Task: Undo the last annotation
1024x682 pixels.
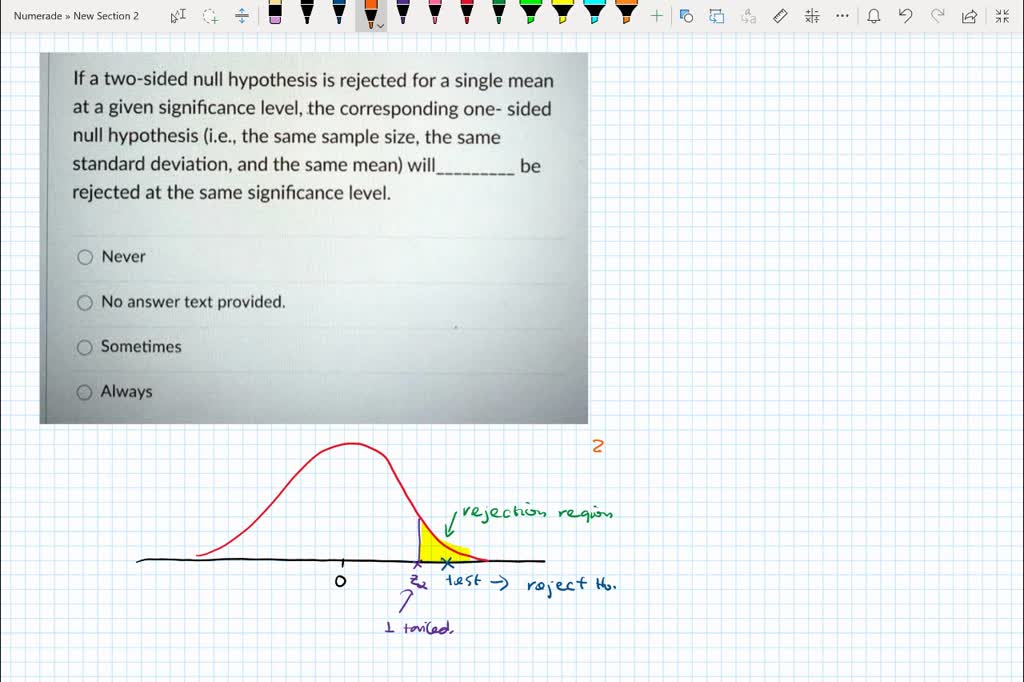Action: click(903, 15)
